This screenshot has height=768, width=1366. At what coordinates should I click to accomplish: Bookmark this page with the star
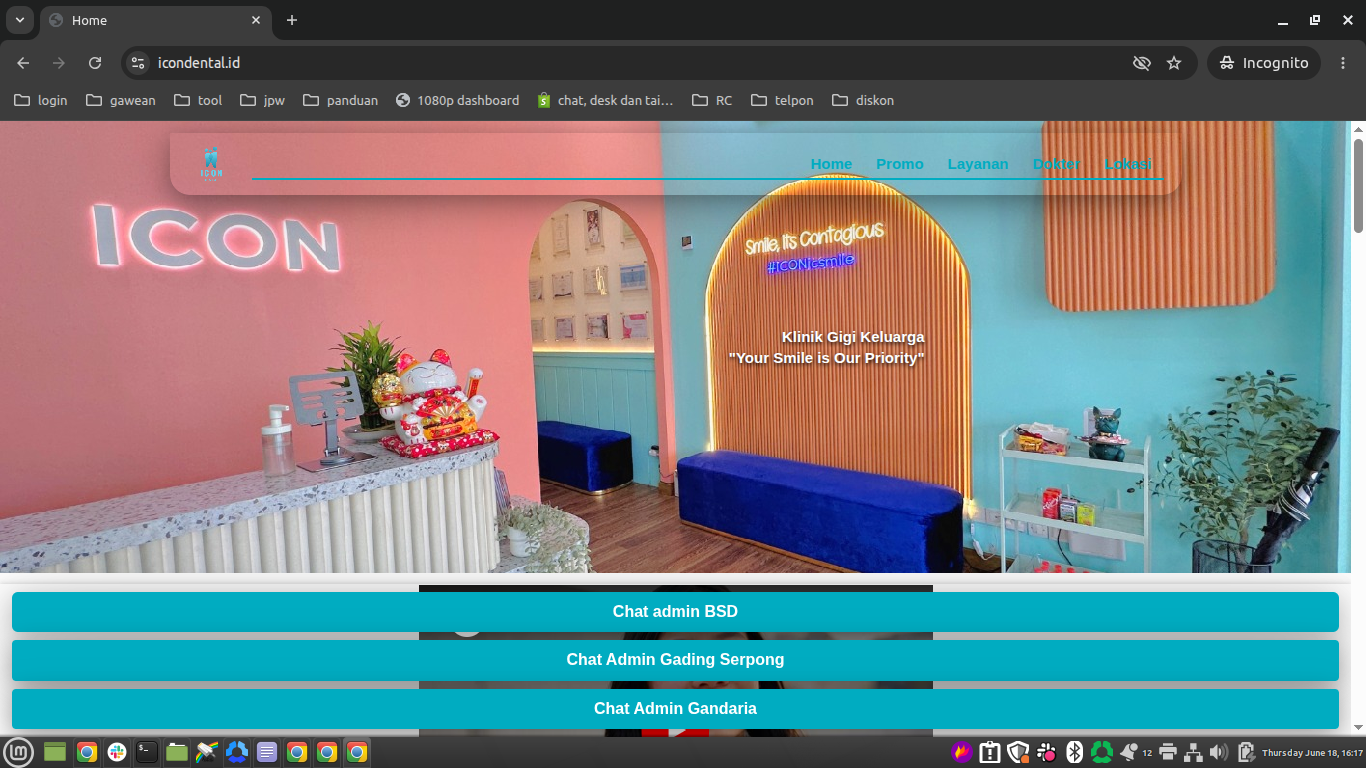pyautogui.click(x=1174, y=63)
